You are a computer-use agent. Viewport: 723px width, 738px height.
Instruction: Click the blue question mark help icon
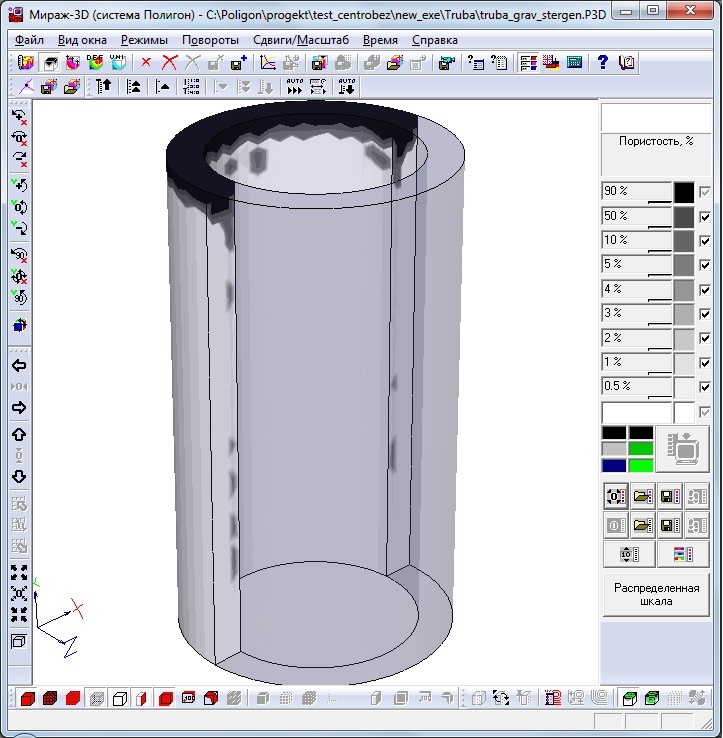[x=603, y=62]
